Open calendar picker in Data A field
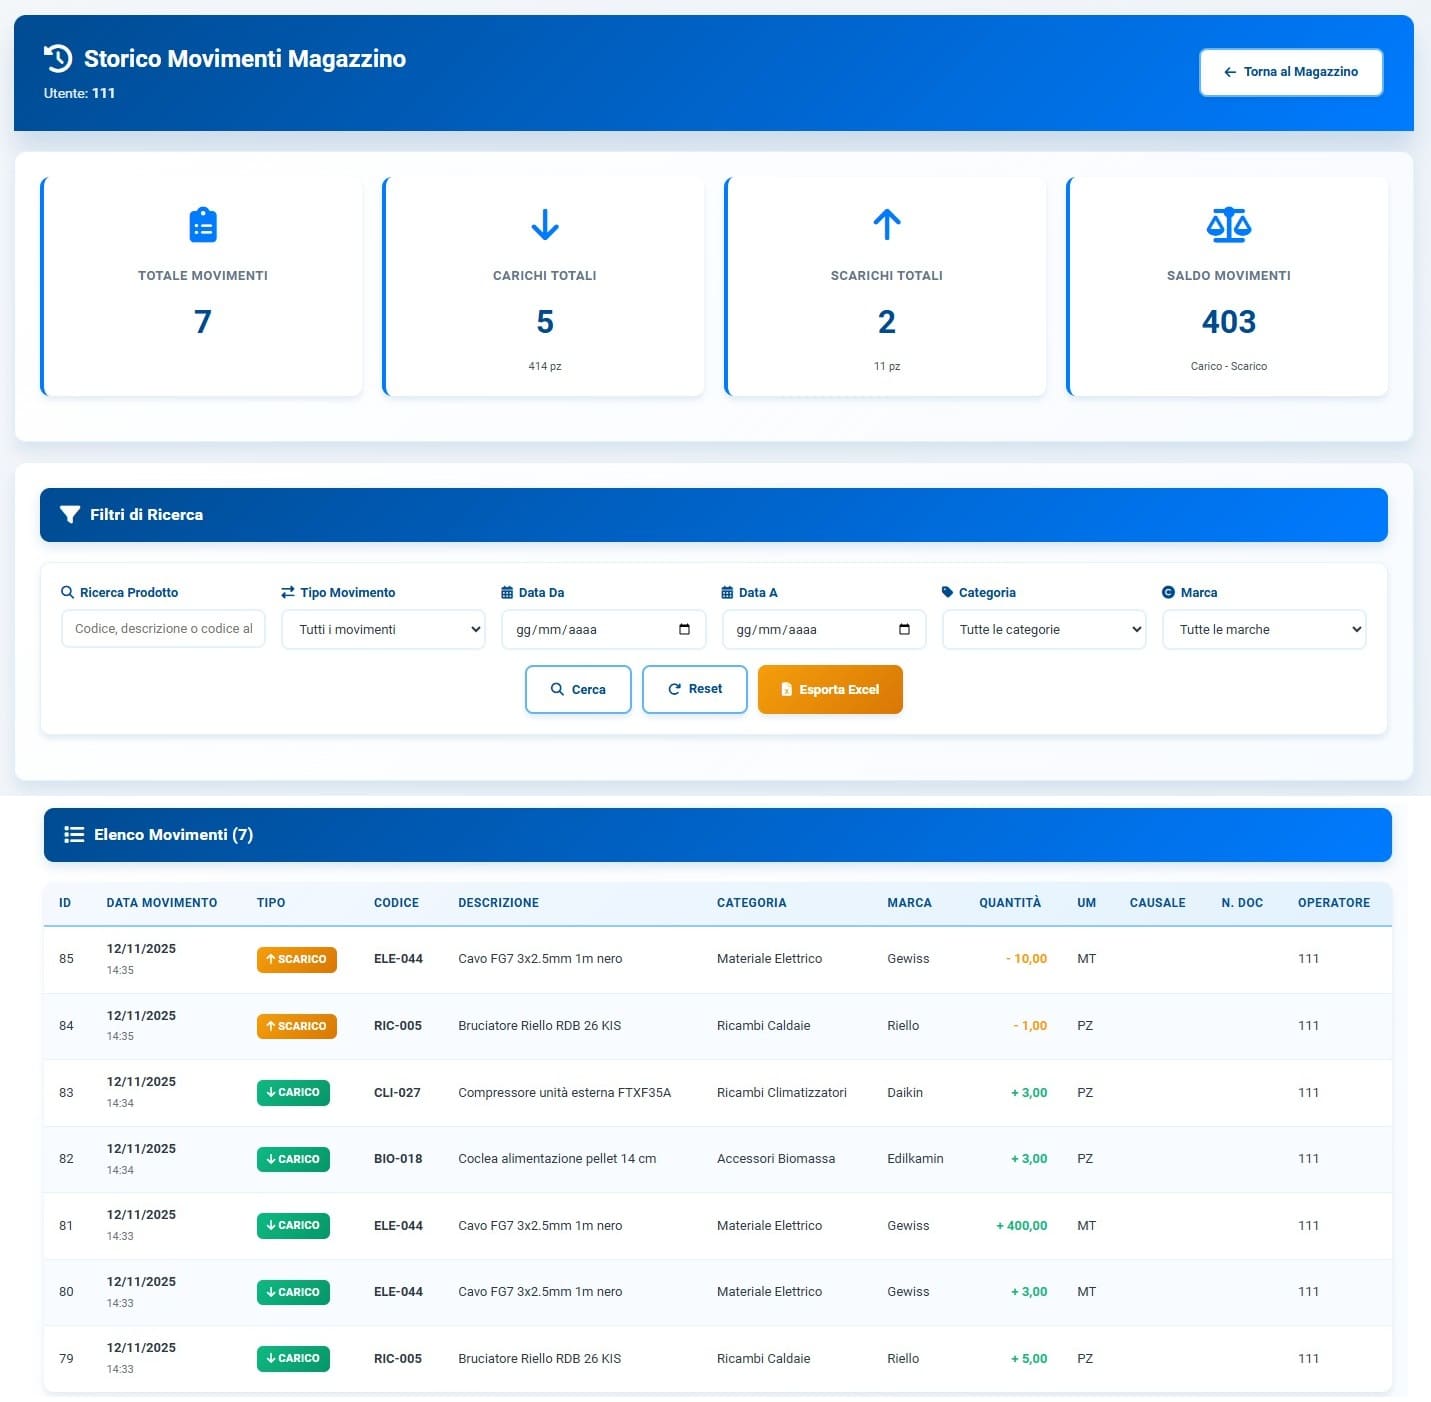 pos(904,630)
